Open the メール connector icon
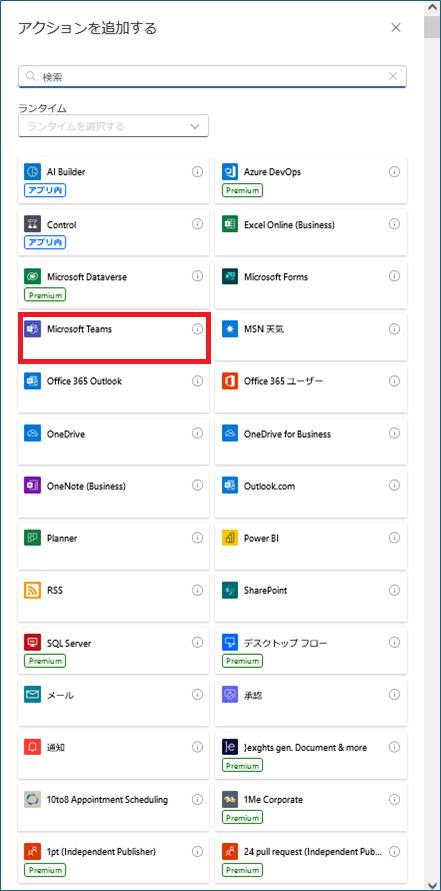 pos(32,695)
